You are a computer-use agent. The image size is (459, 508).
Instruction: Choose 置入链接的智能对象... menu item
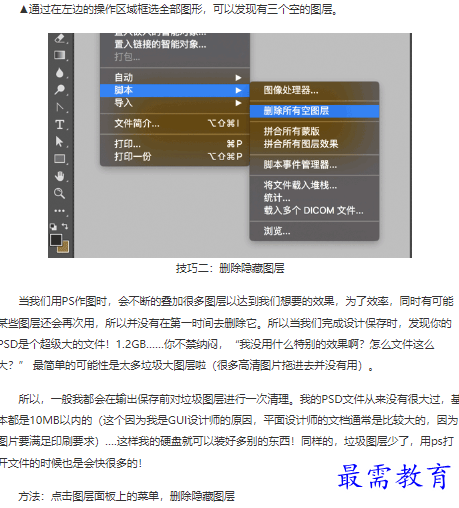pyautogui.click(x=175, y=44)
